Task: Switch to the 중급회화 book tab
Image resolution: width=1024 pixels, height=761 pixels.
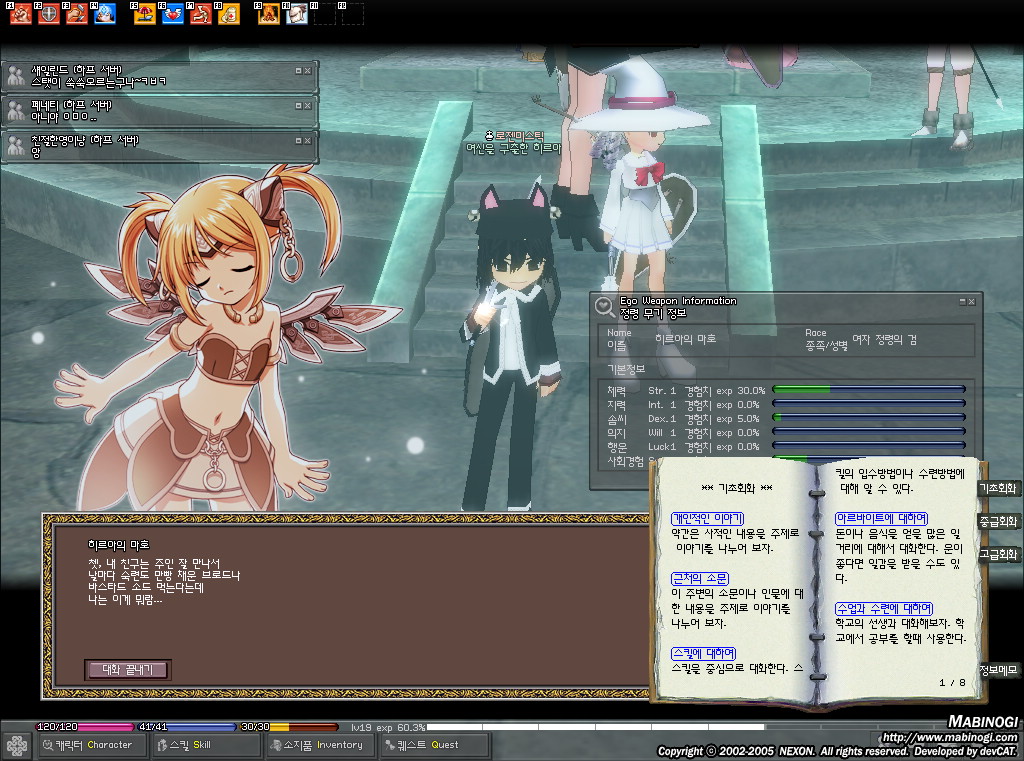Action: click(x=998, y=521)
